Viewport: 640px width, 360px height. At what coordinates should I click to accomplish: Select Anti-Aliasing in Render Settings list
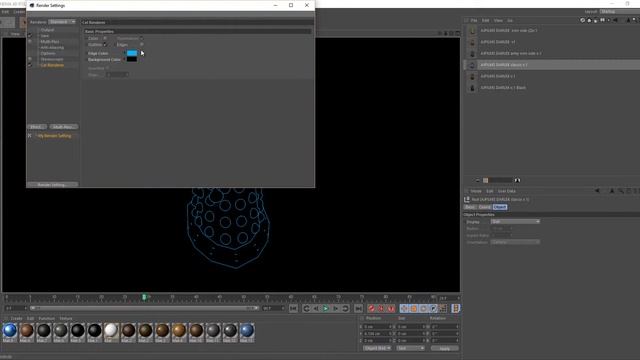[52, 47]
